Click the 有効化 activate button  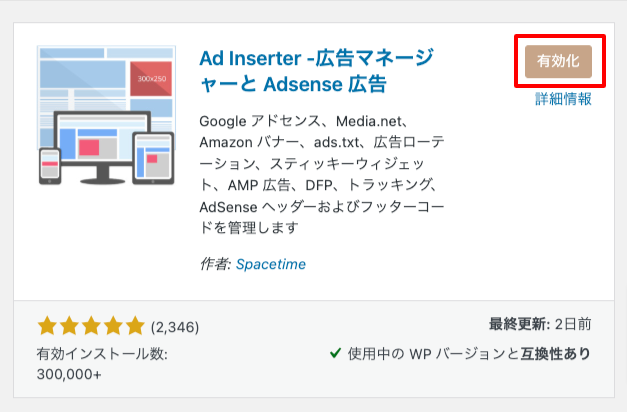[559, 61]
